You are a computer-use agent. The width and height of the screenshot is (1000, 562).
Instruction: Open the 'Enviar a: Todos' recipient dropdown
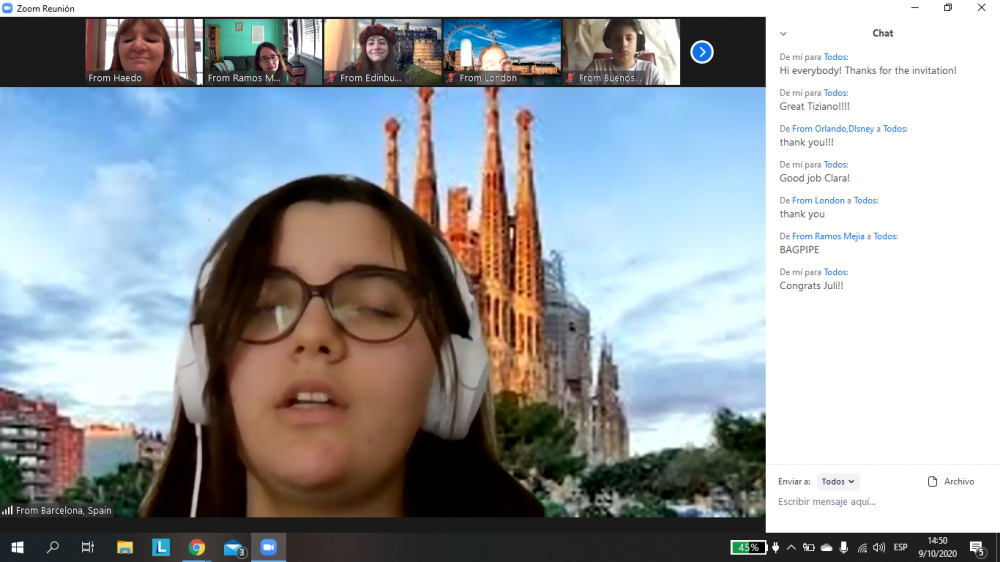tap(837, 482)
